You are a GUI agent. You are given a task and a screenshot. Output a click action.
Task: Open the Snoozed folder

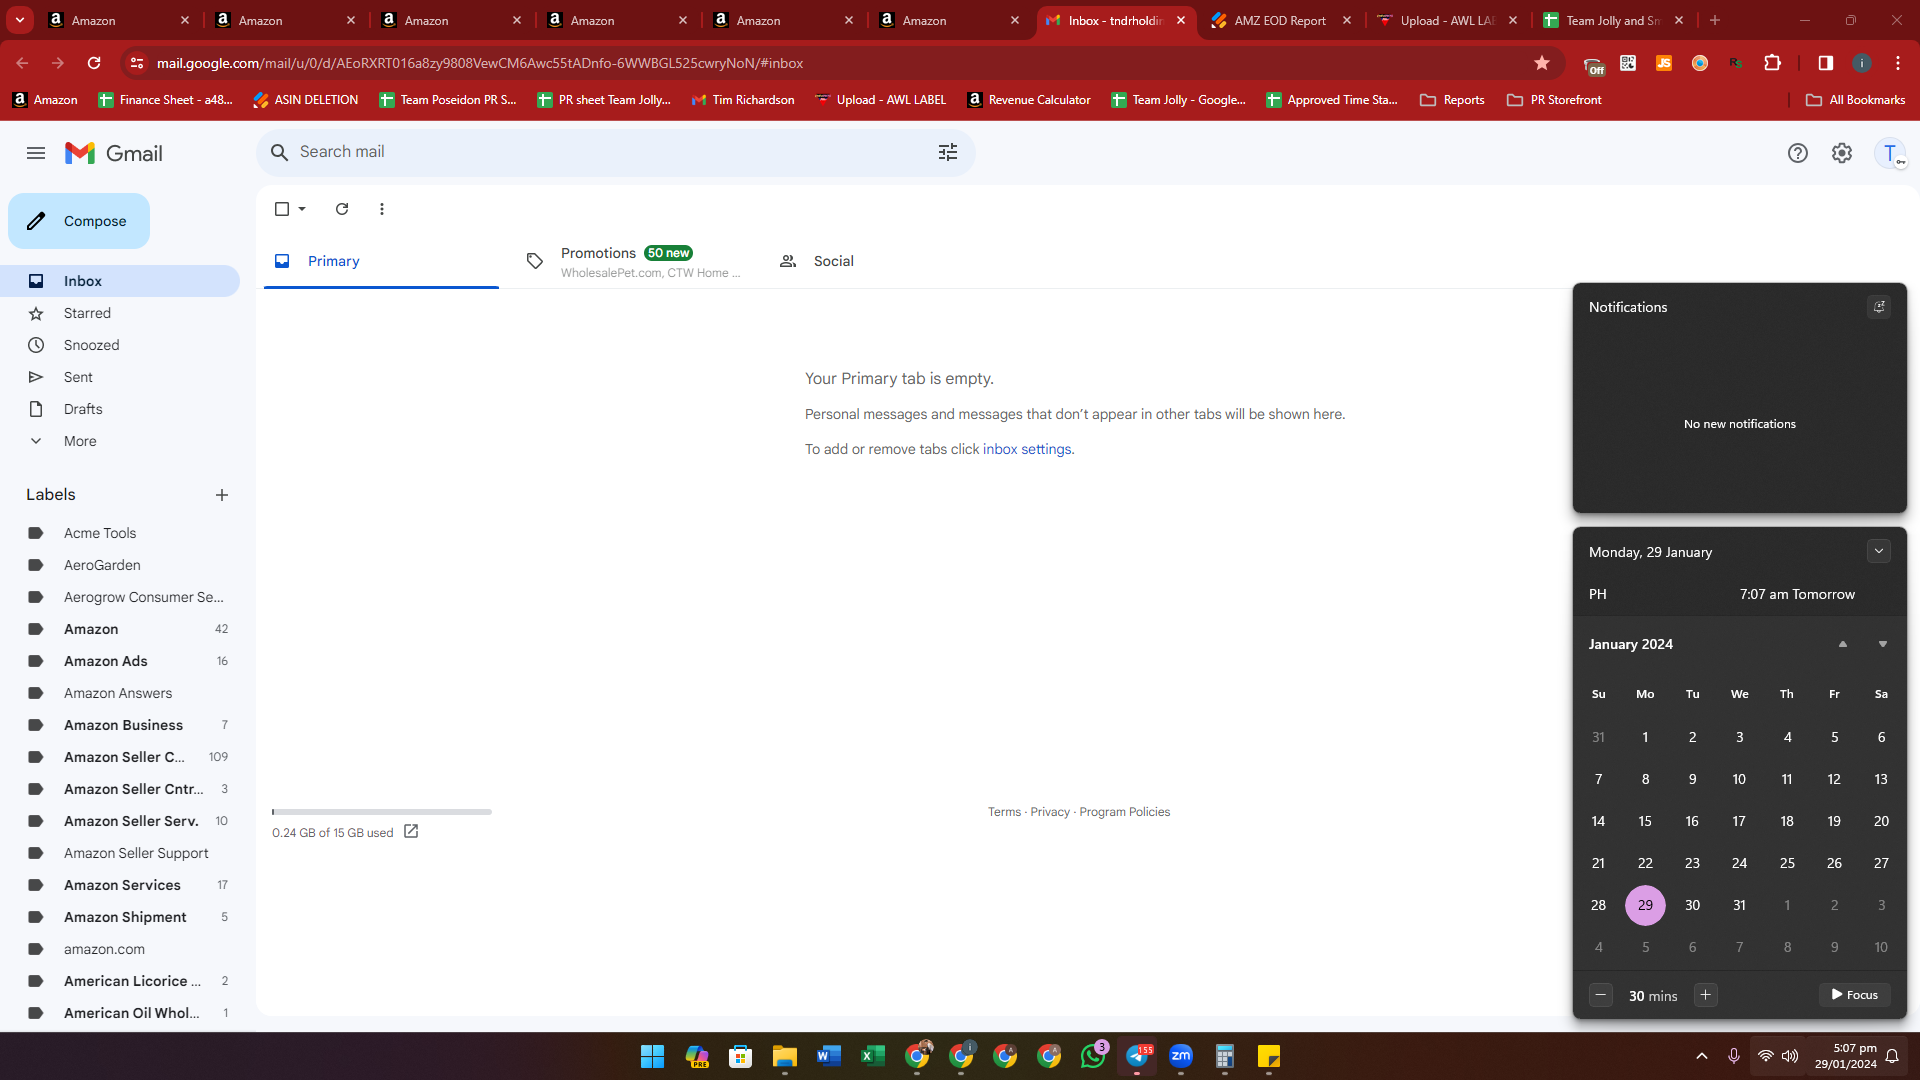click(x=120, y=345)
